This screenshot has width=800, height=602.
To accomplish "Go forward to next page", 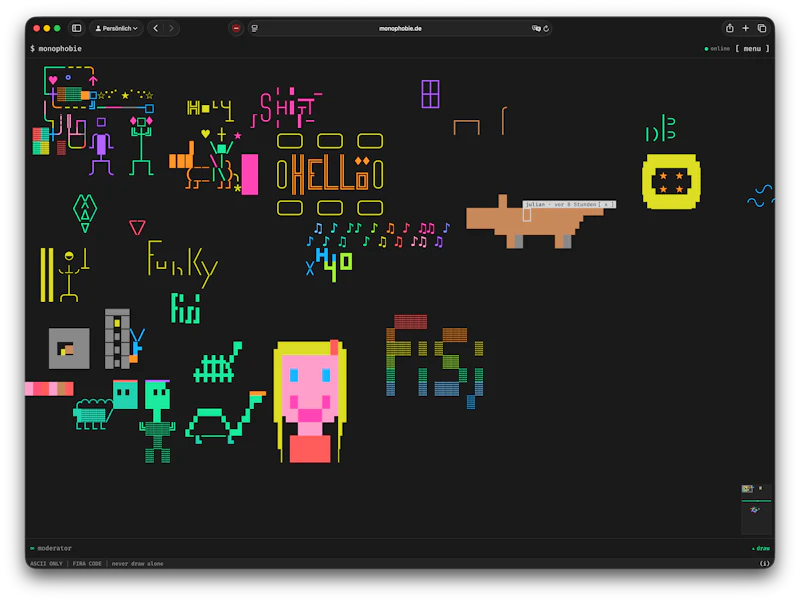I will 171,29.
